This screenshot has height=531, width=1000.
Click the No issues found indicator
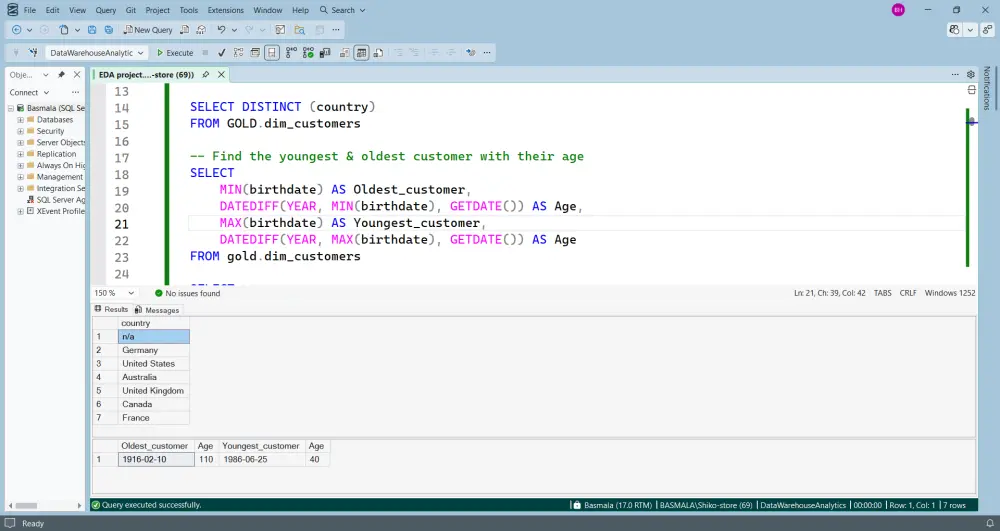pos(188,293)
